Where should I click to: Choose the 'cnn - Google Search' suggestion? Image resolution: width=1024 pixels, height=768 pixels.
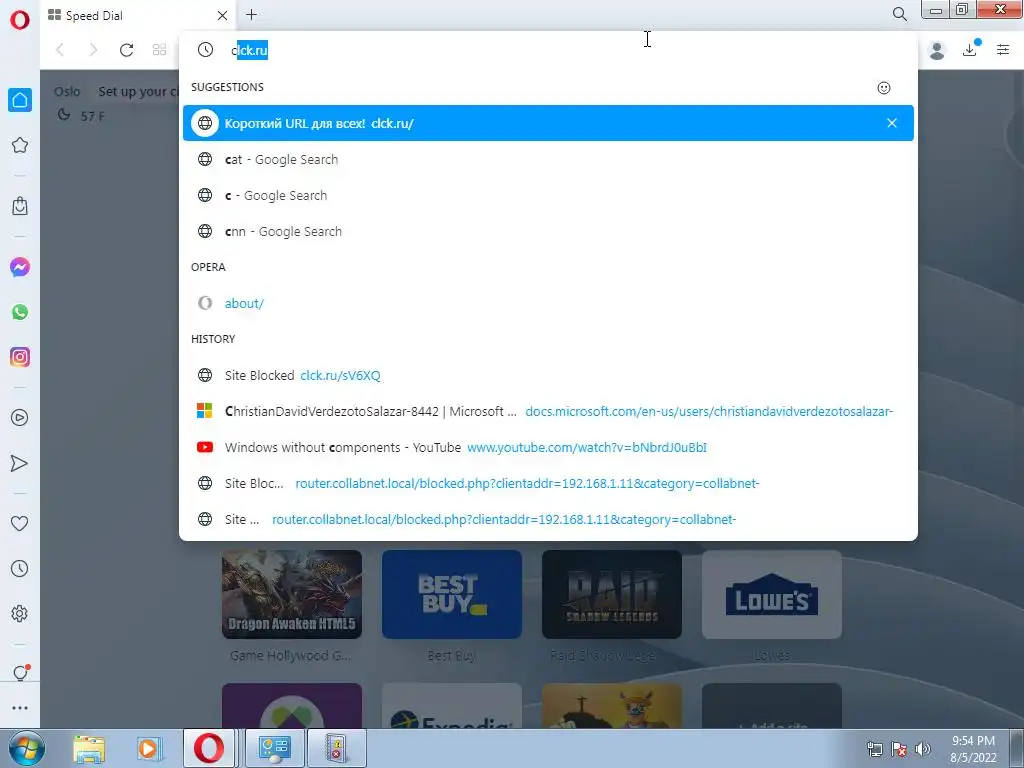point(548,231)
